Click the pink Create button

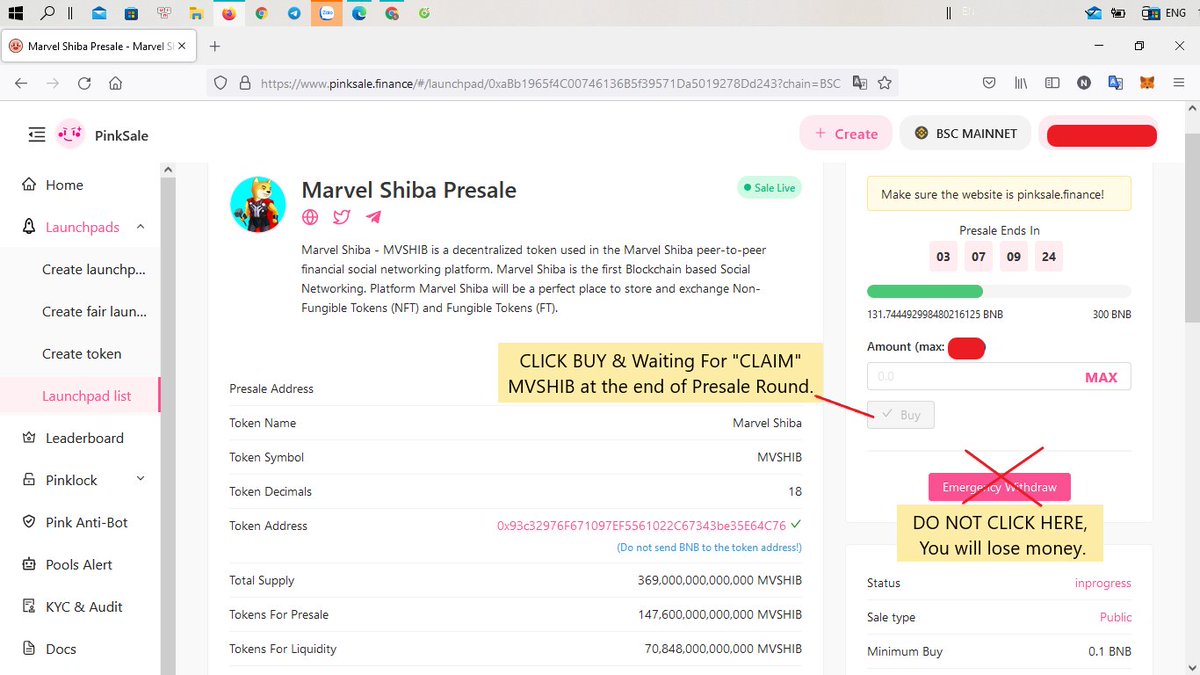pos(845,133)
